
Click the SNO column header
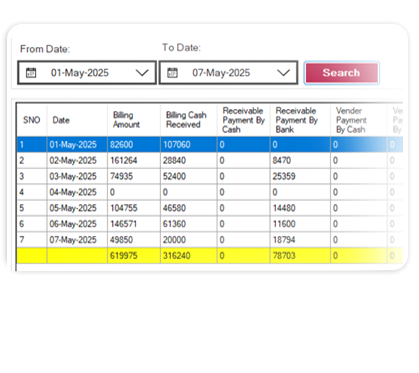[32, 120]
